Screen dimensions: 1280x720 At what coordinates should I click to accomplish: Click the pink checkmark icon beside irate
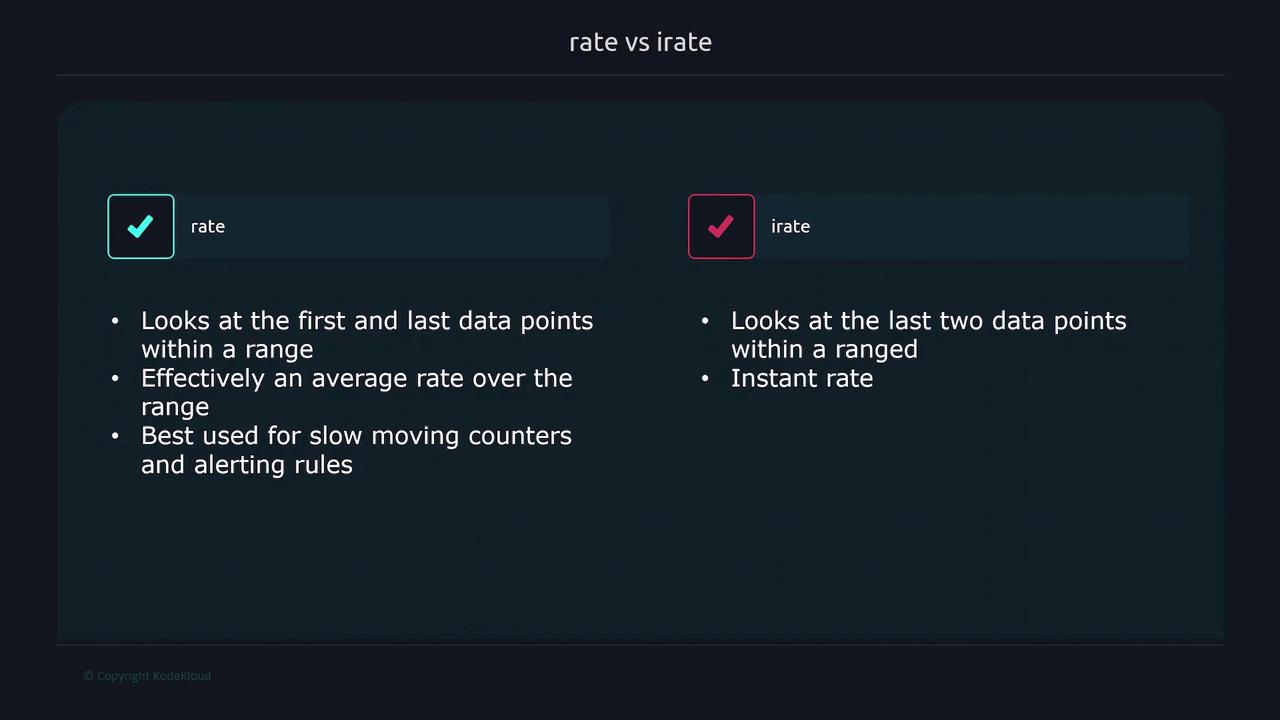[x=721, y=227]
